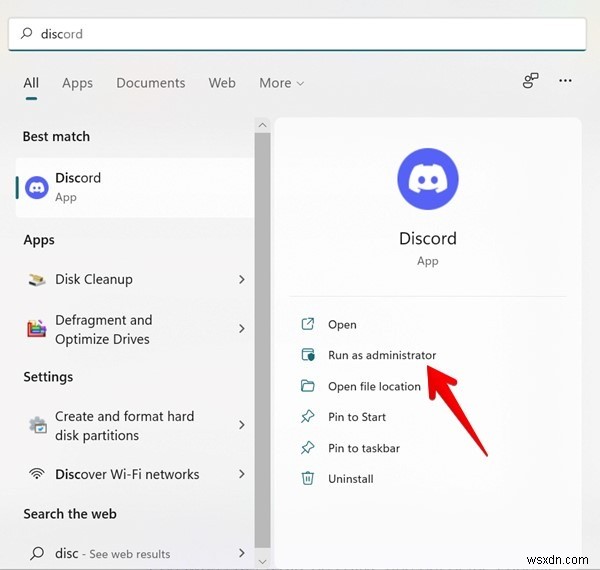Click the Discord title in preview pane
This screenshot has height=570, width=600.
(x=428, y=238)
